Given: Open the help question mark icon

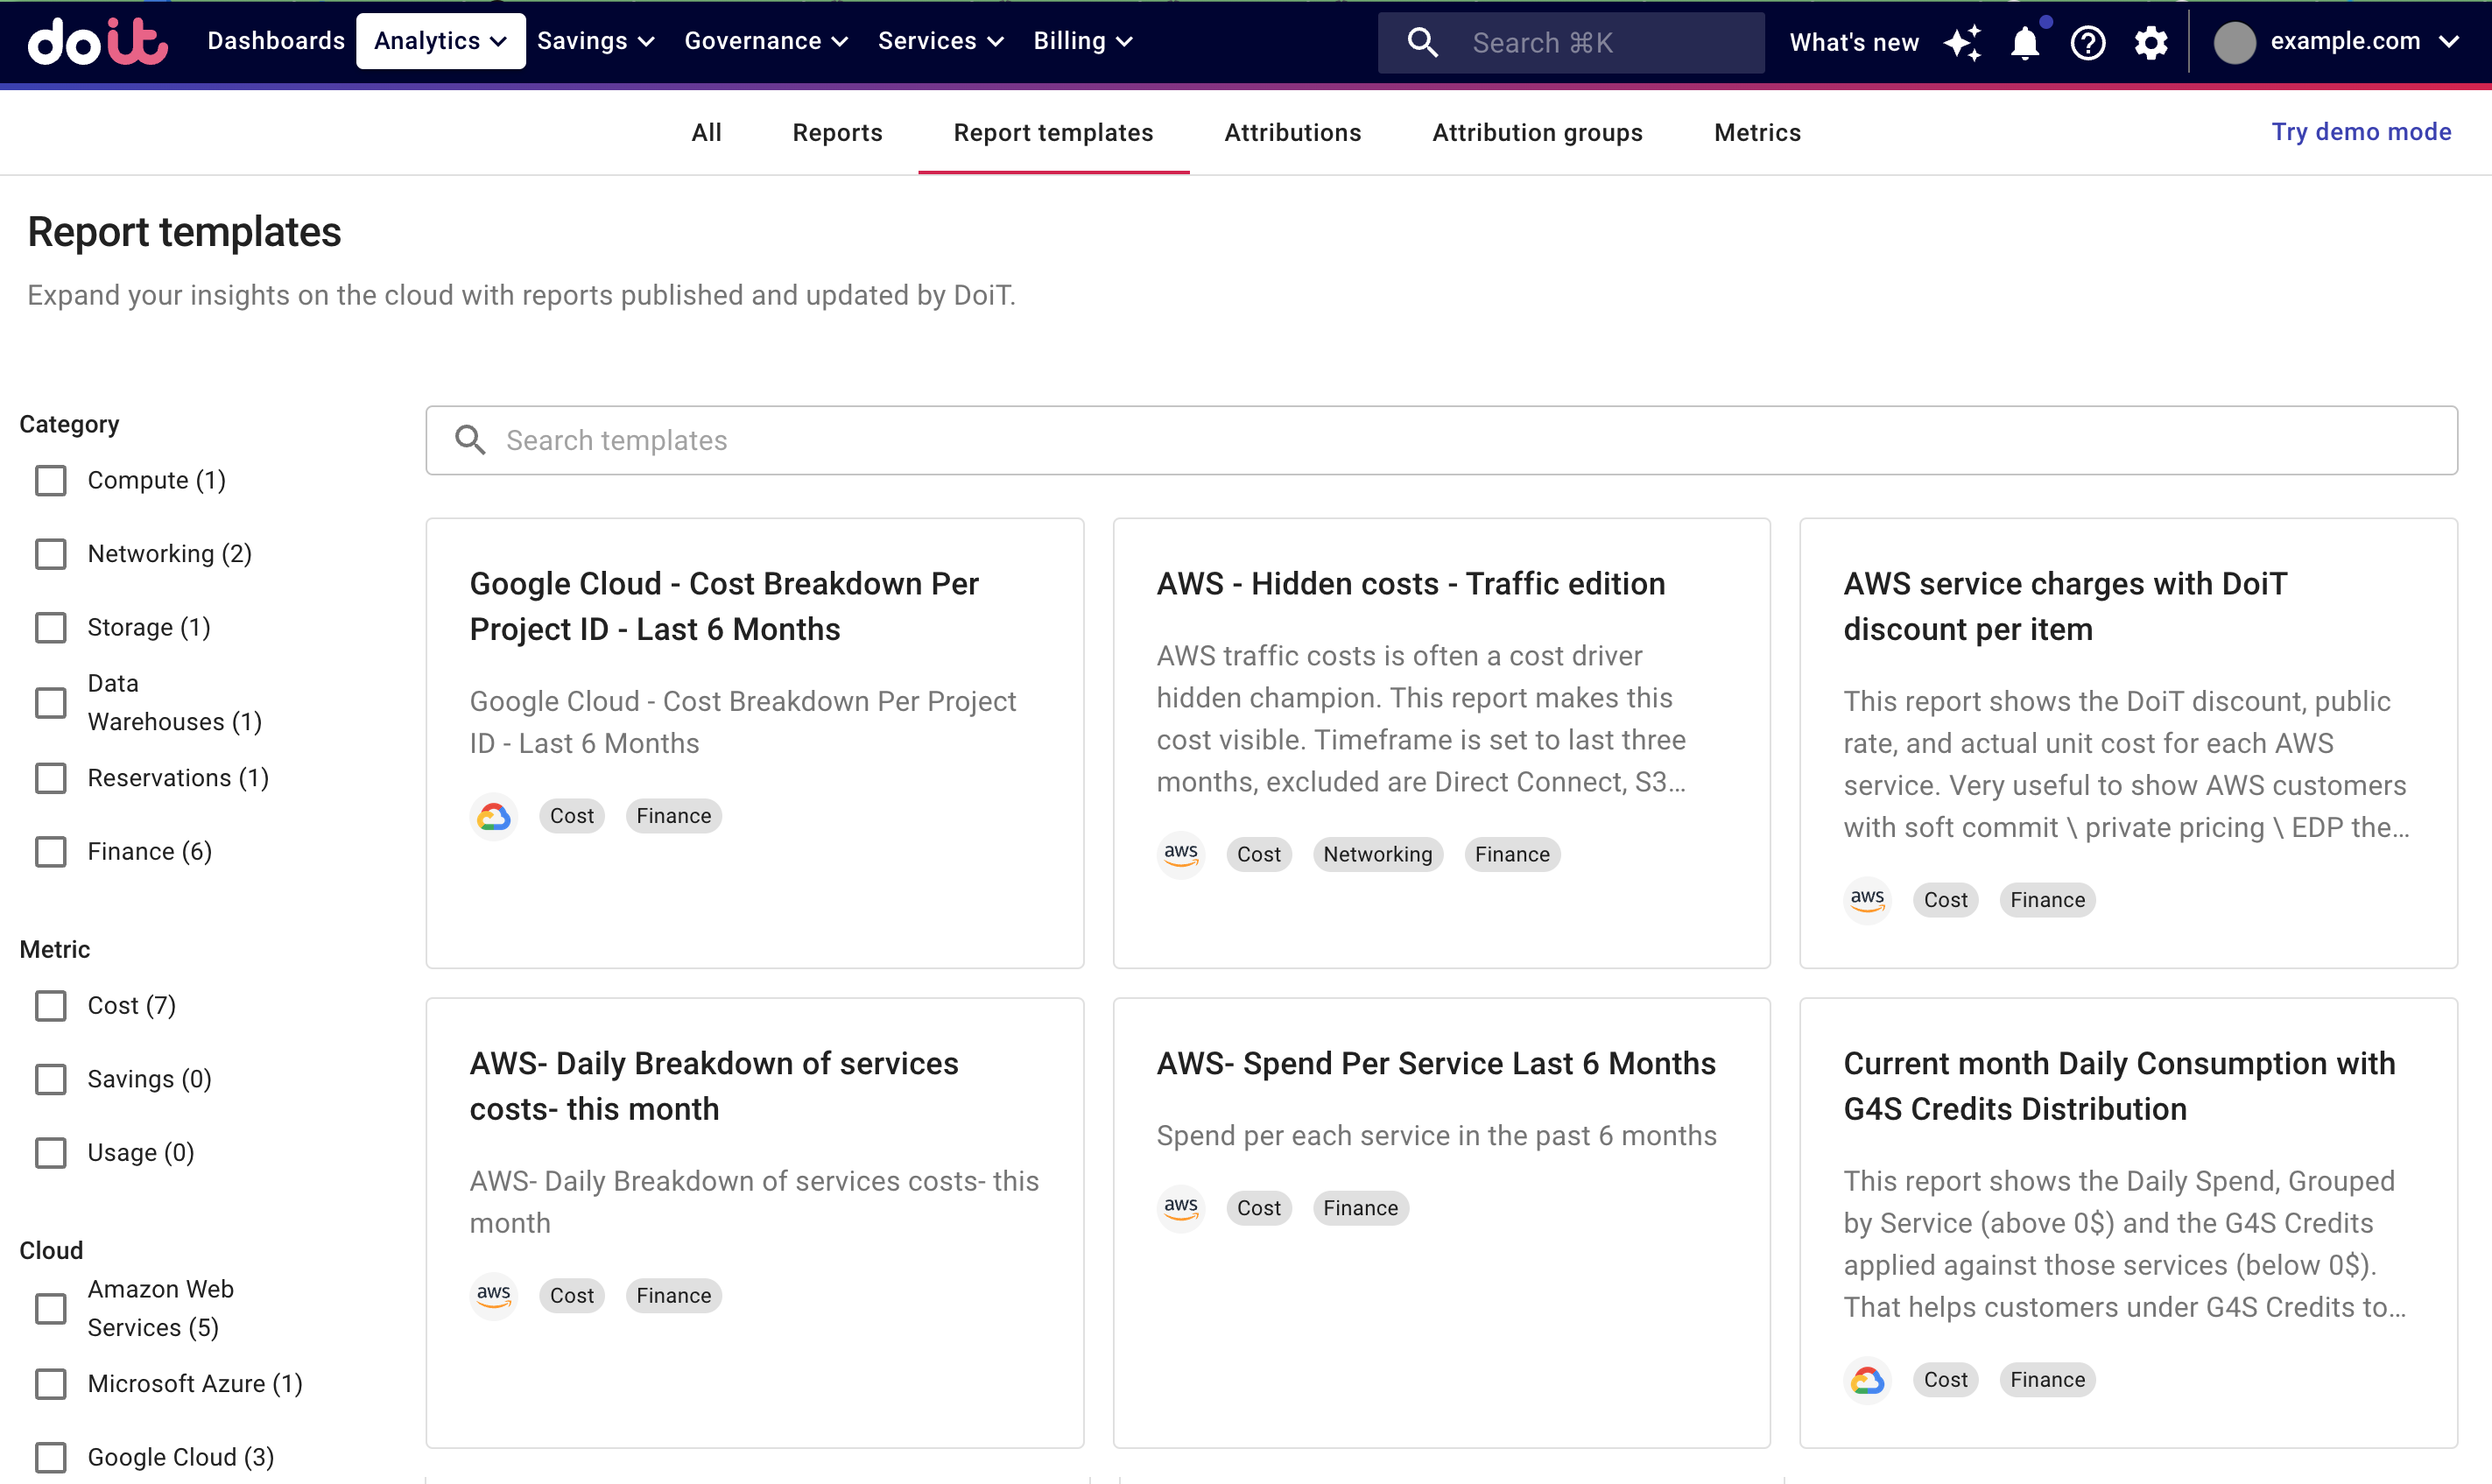Looking at the screenshot, I should [x=2088, y=42].
